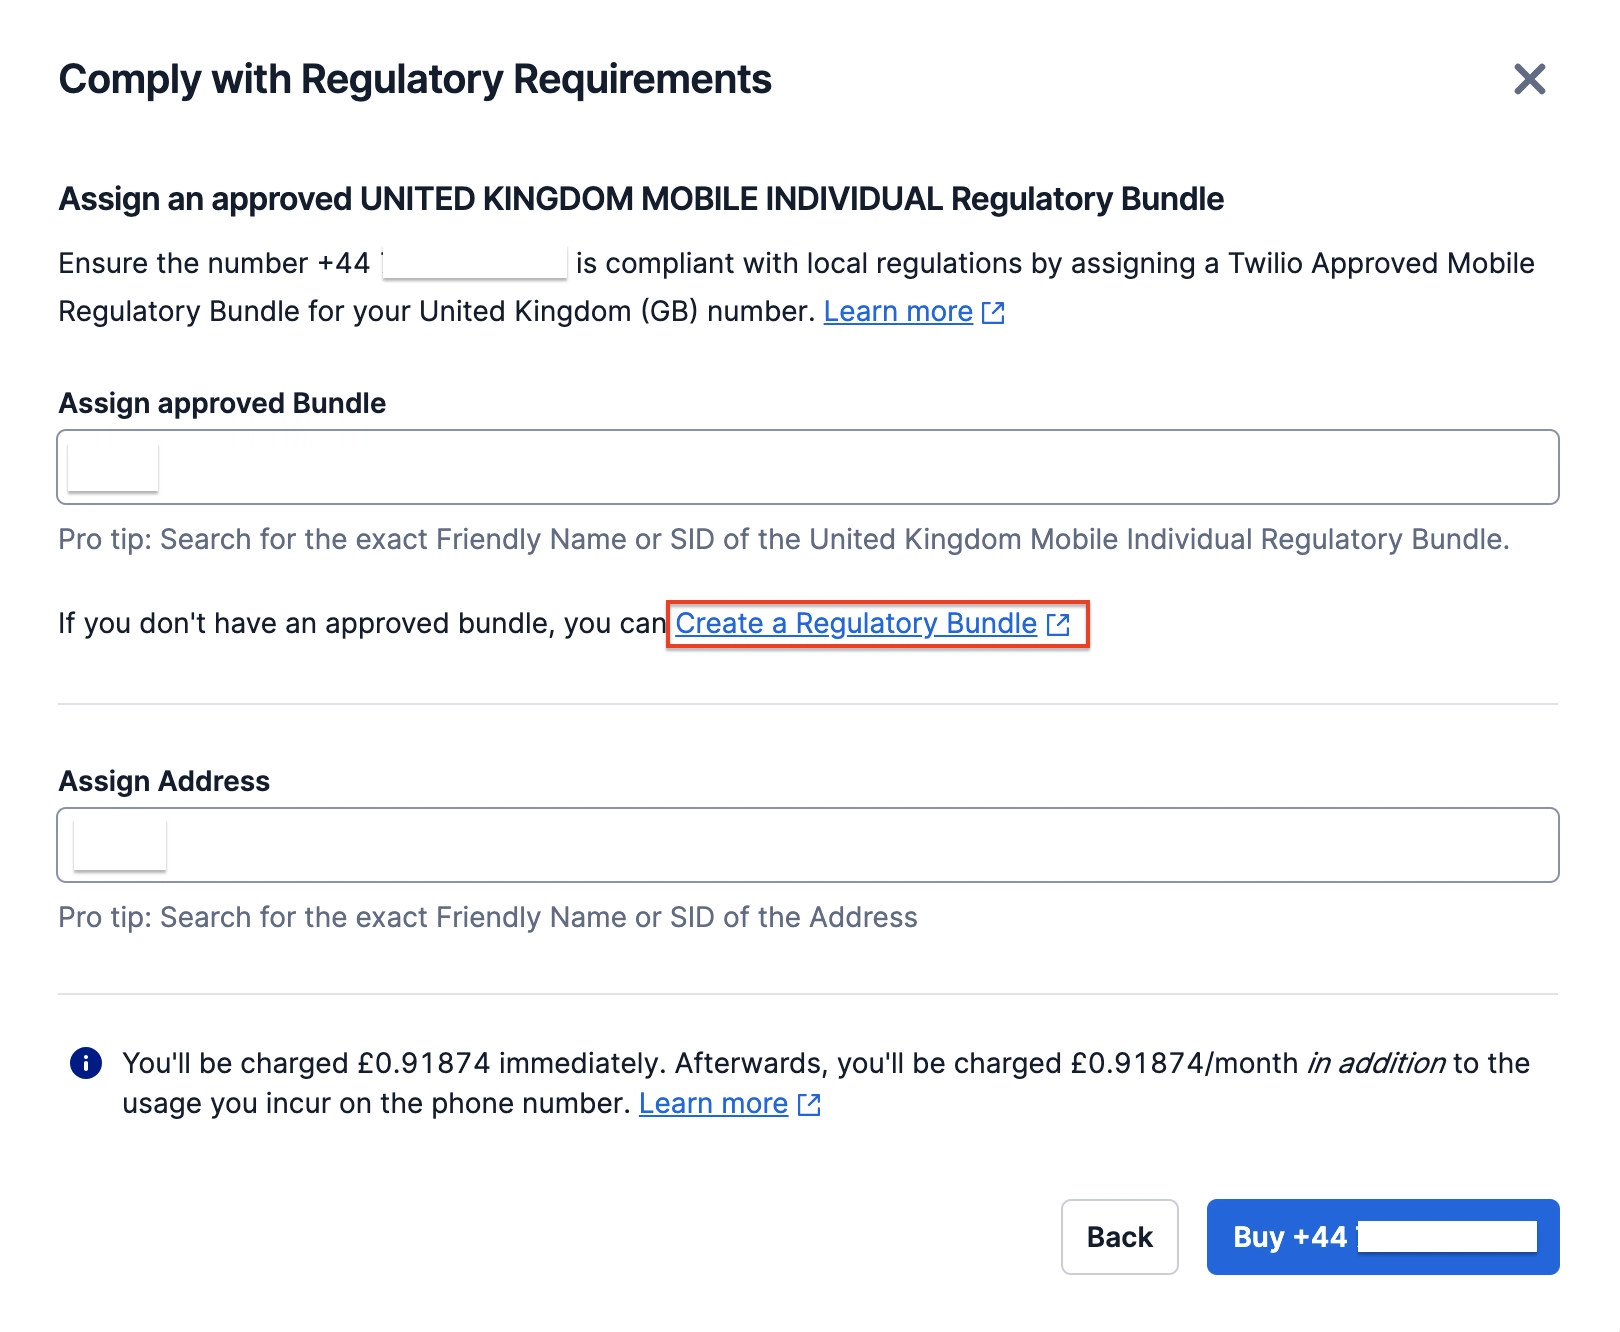Screen dimensions: 1620x1332
Task: Click the Pro tip text about the Address
Action: (487, 918)
